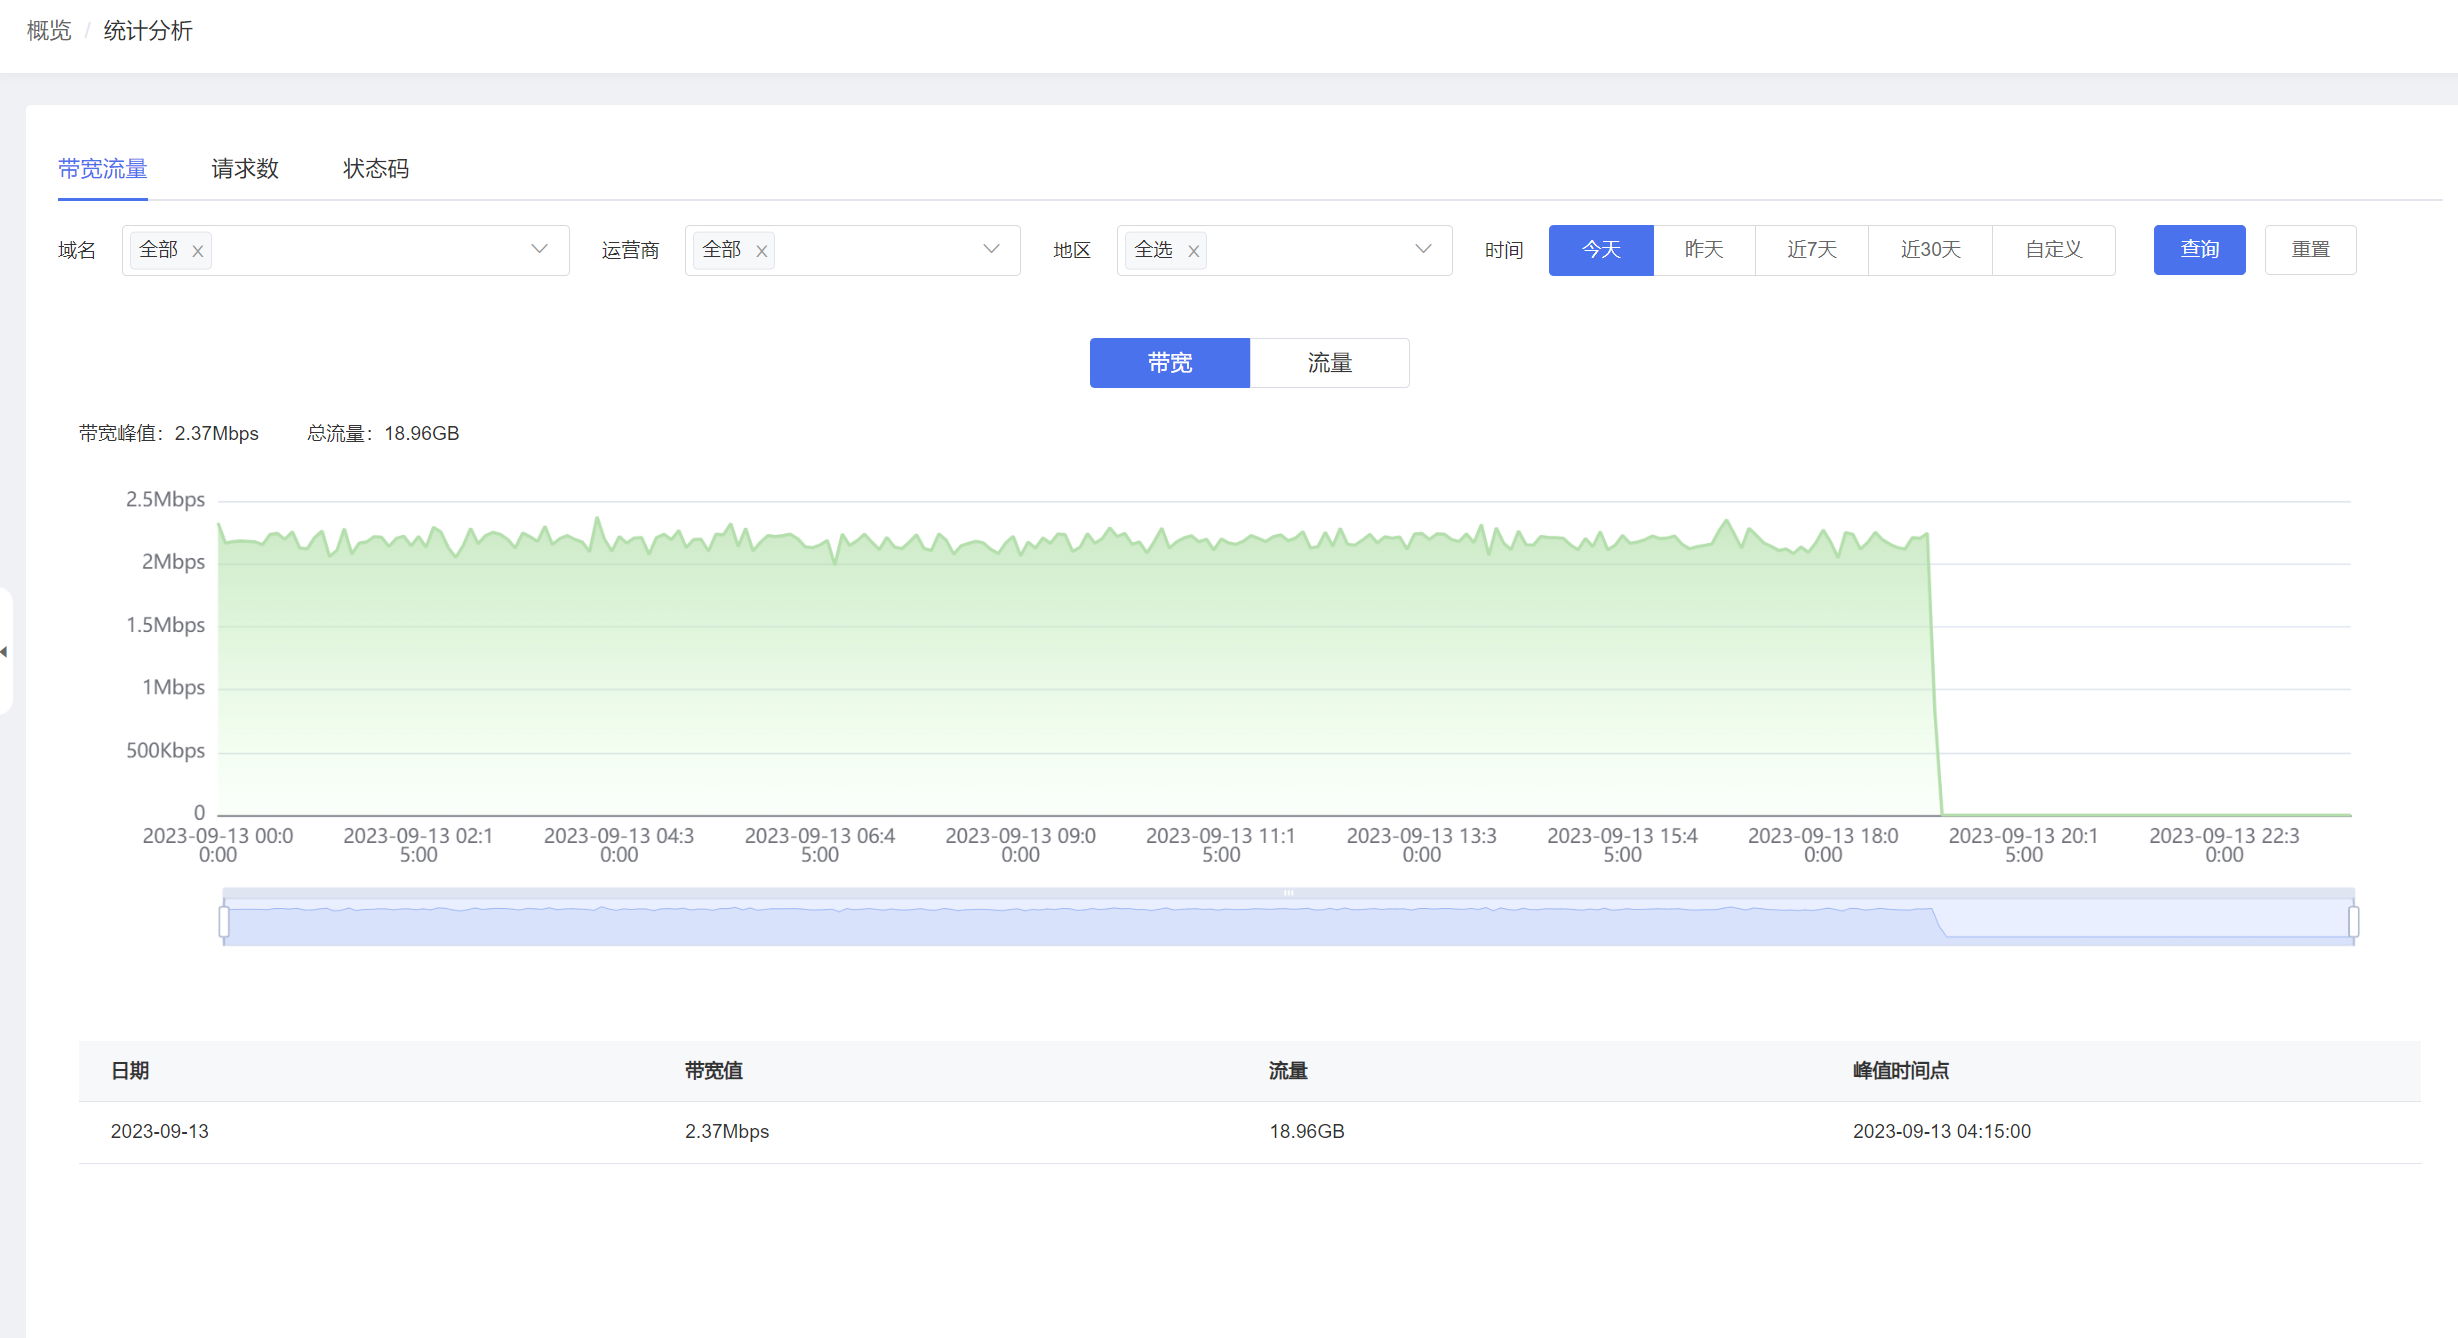Switch chart view to 流量

(x=1329, y=363)
